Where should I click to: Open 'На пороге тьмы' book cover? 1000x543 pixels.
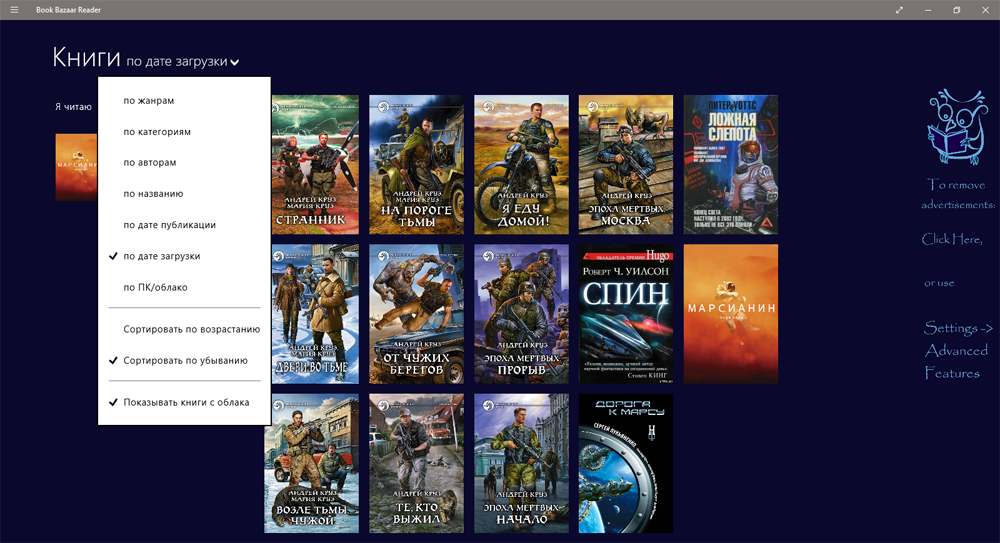click(416, 165)
